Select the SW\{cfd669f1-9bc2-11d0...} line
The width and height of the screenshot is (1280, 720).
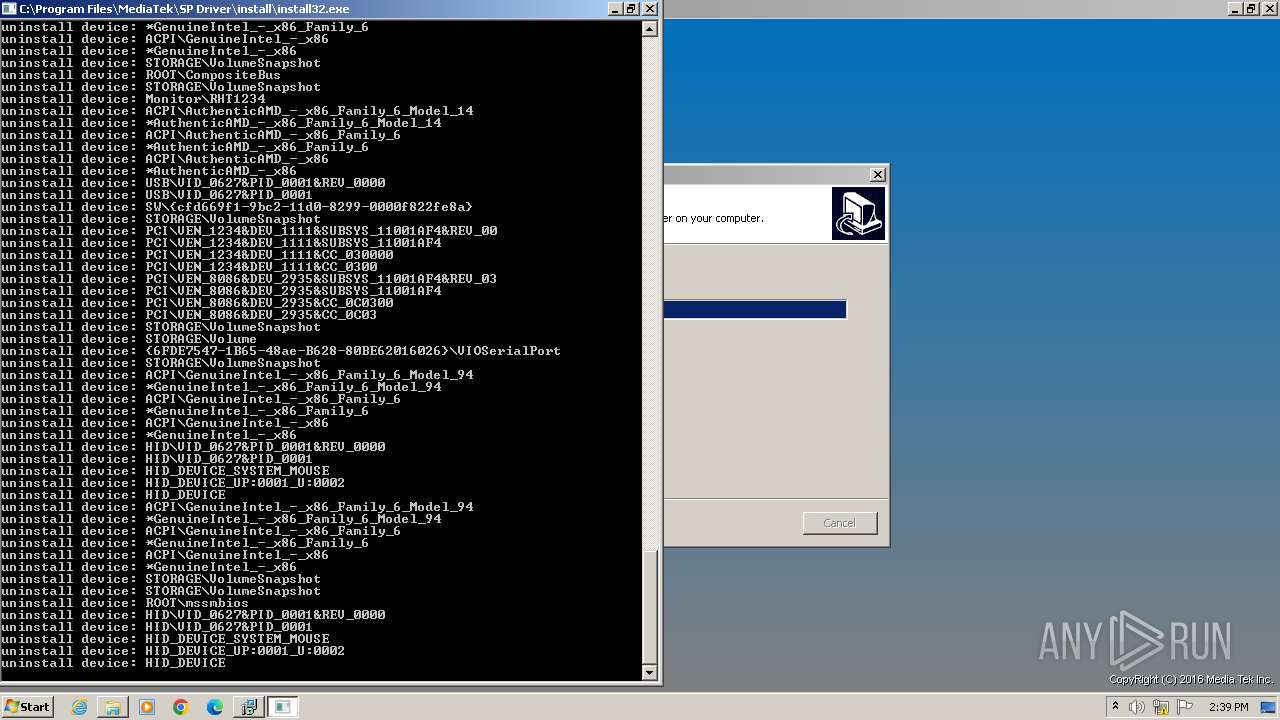click(x=237, y=207)
